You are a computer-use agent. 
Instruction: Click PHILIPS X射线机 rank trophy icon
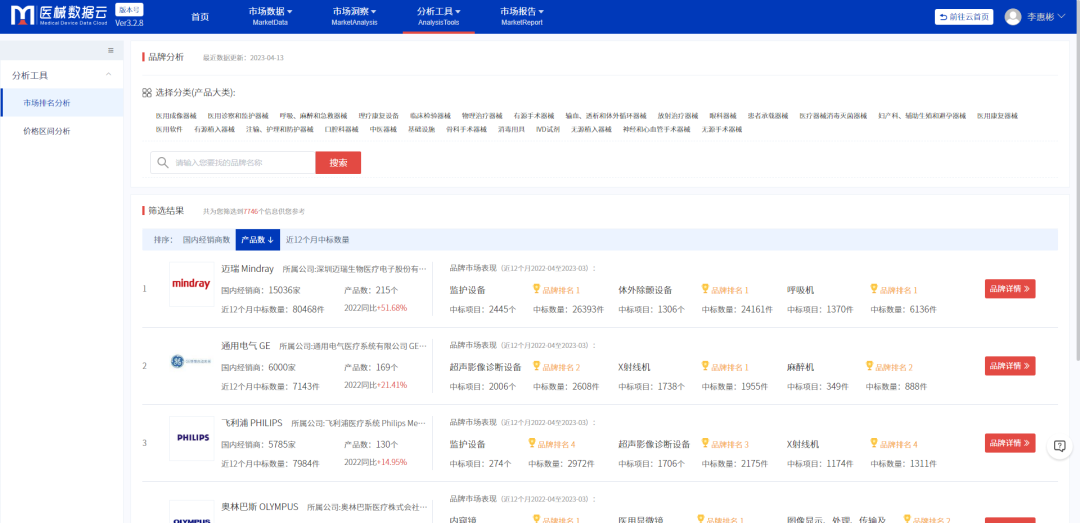tap(874, 444)
